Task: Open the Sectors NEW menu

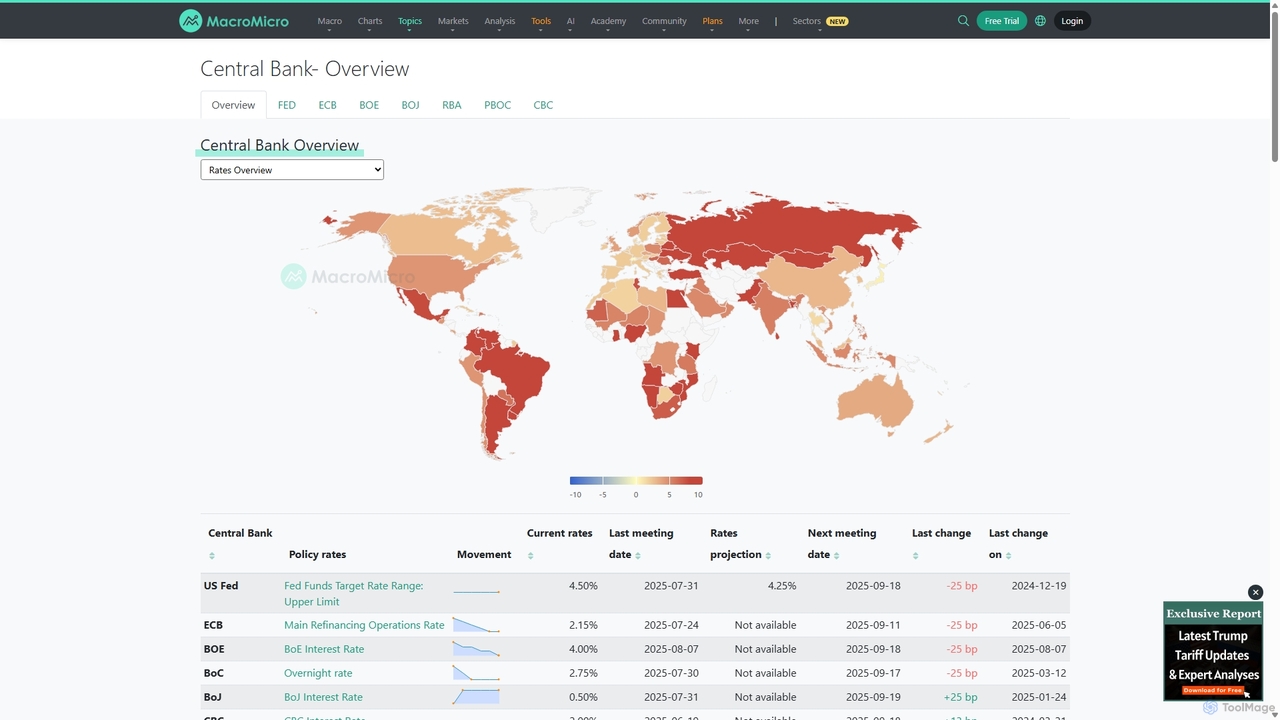Action: click(820, 21)
